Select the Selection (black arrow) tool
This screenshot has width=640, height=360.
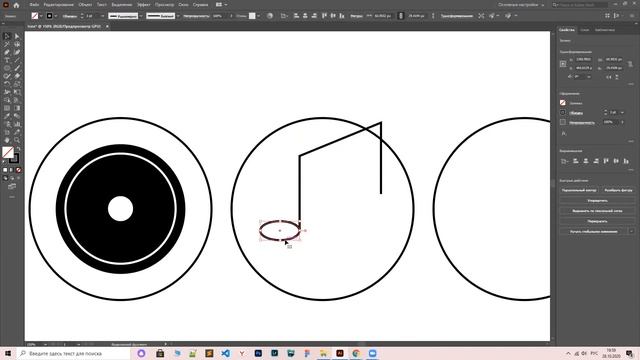pyautogui.click(x=7, y=36)
